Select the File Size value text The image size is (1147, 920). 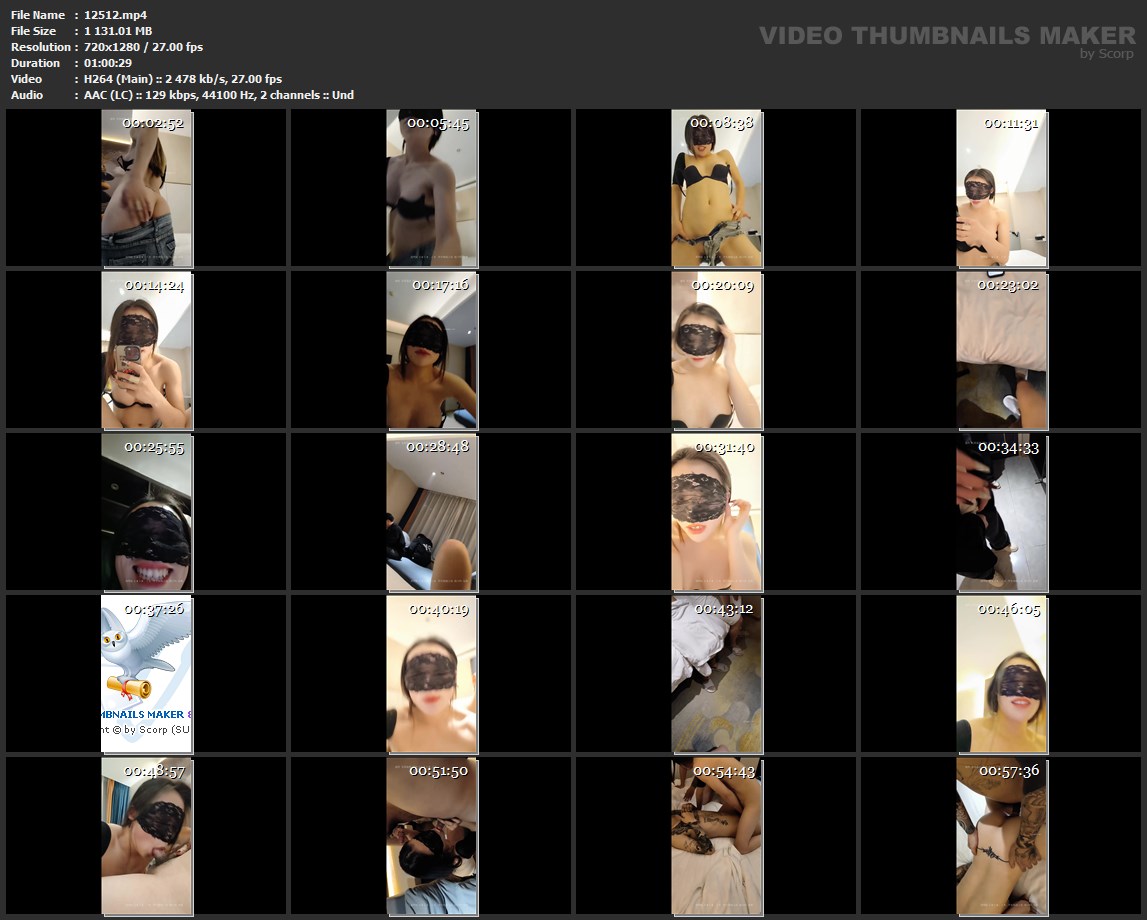tap(118, 31)
